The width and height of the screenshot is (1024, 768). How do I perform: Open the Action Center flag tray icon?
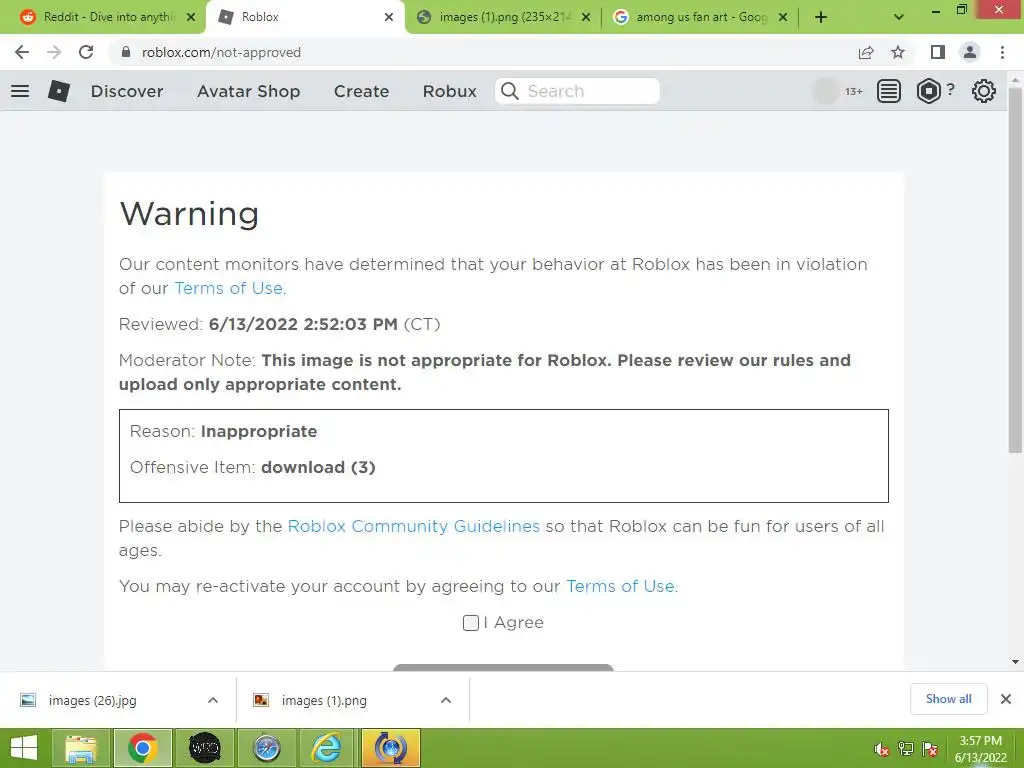pos(930,749)
